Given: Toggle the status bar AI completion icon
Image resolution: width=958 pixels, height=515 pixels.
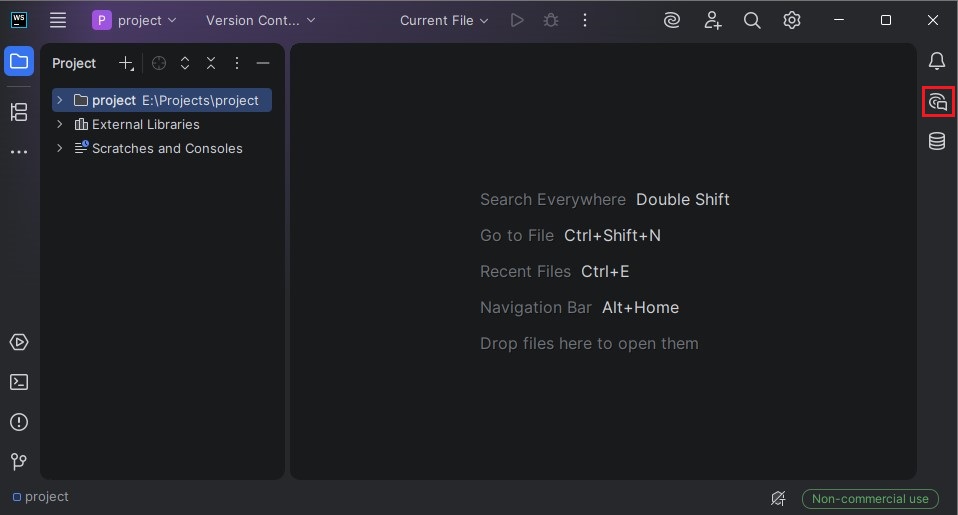Looking at the screenshot, I should 778,498.
